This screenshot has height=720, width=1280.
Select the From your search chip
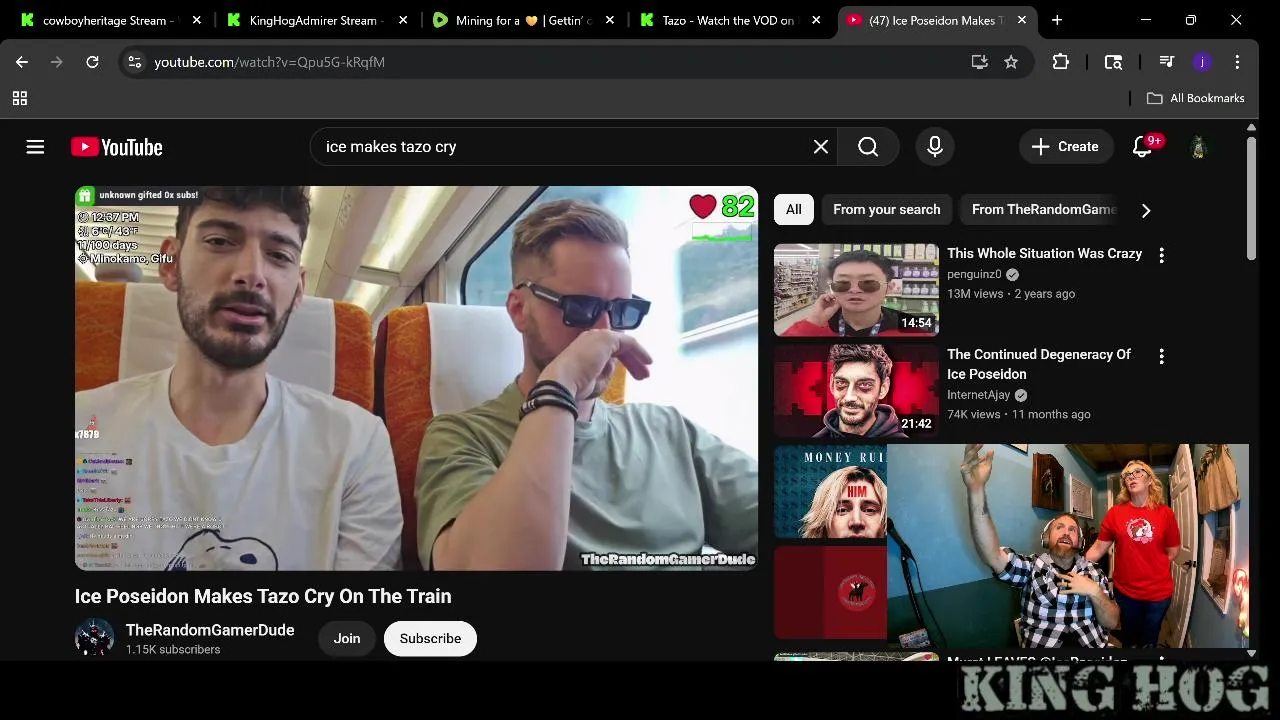pyautogui.click(x=886, y=209)
